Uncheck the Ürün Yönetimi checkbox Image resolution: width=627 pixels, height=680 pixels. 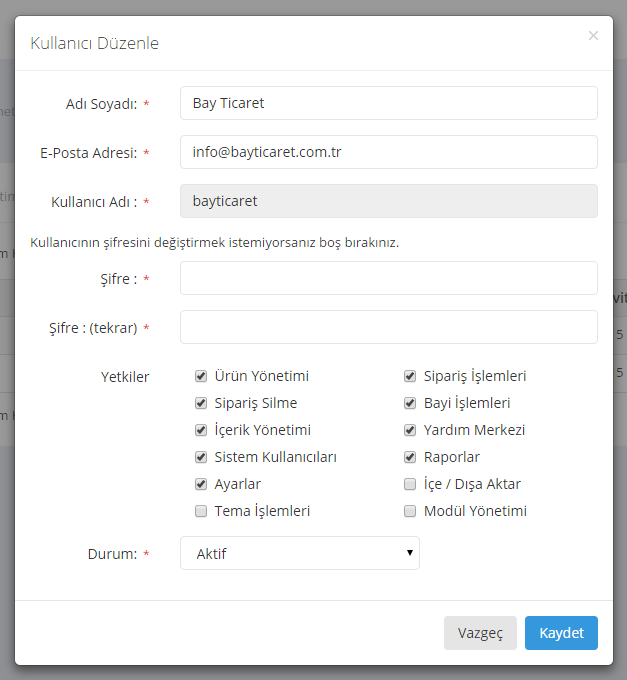[x=201, y=377]
